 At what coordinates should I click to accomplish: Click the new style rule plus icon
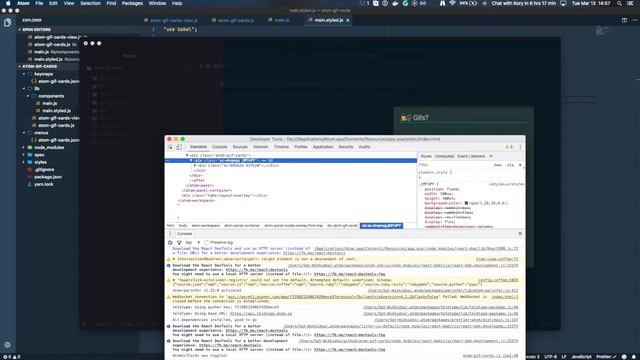pyautogui.click(x=520, y=165)
